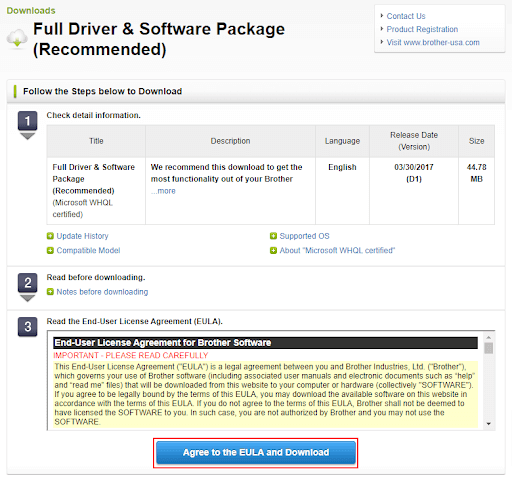Click "Follow the Steps below to Download" heading
Image resolution: width=512 pixels, height=479 pixels.
(102, 91)
